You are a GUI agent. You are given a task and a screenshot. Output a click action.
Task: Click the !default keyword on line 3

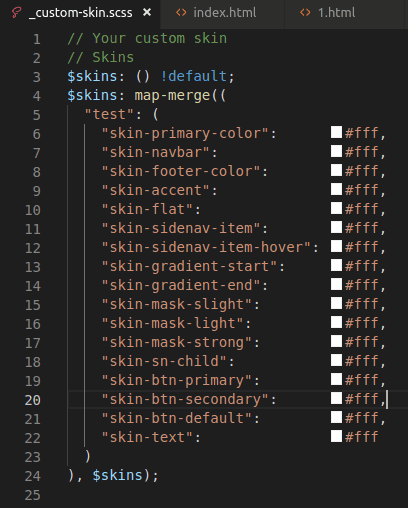tap(194, 76)
